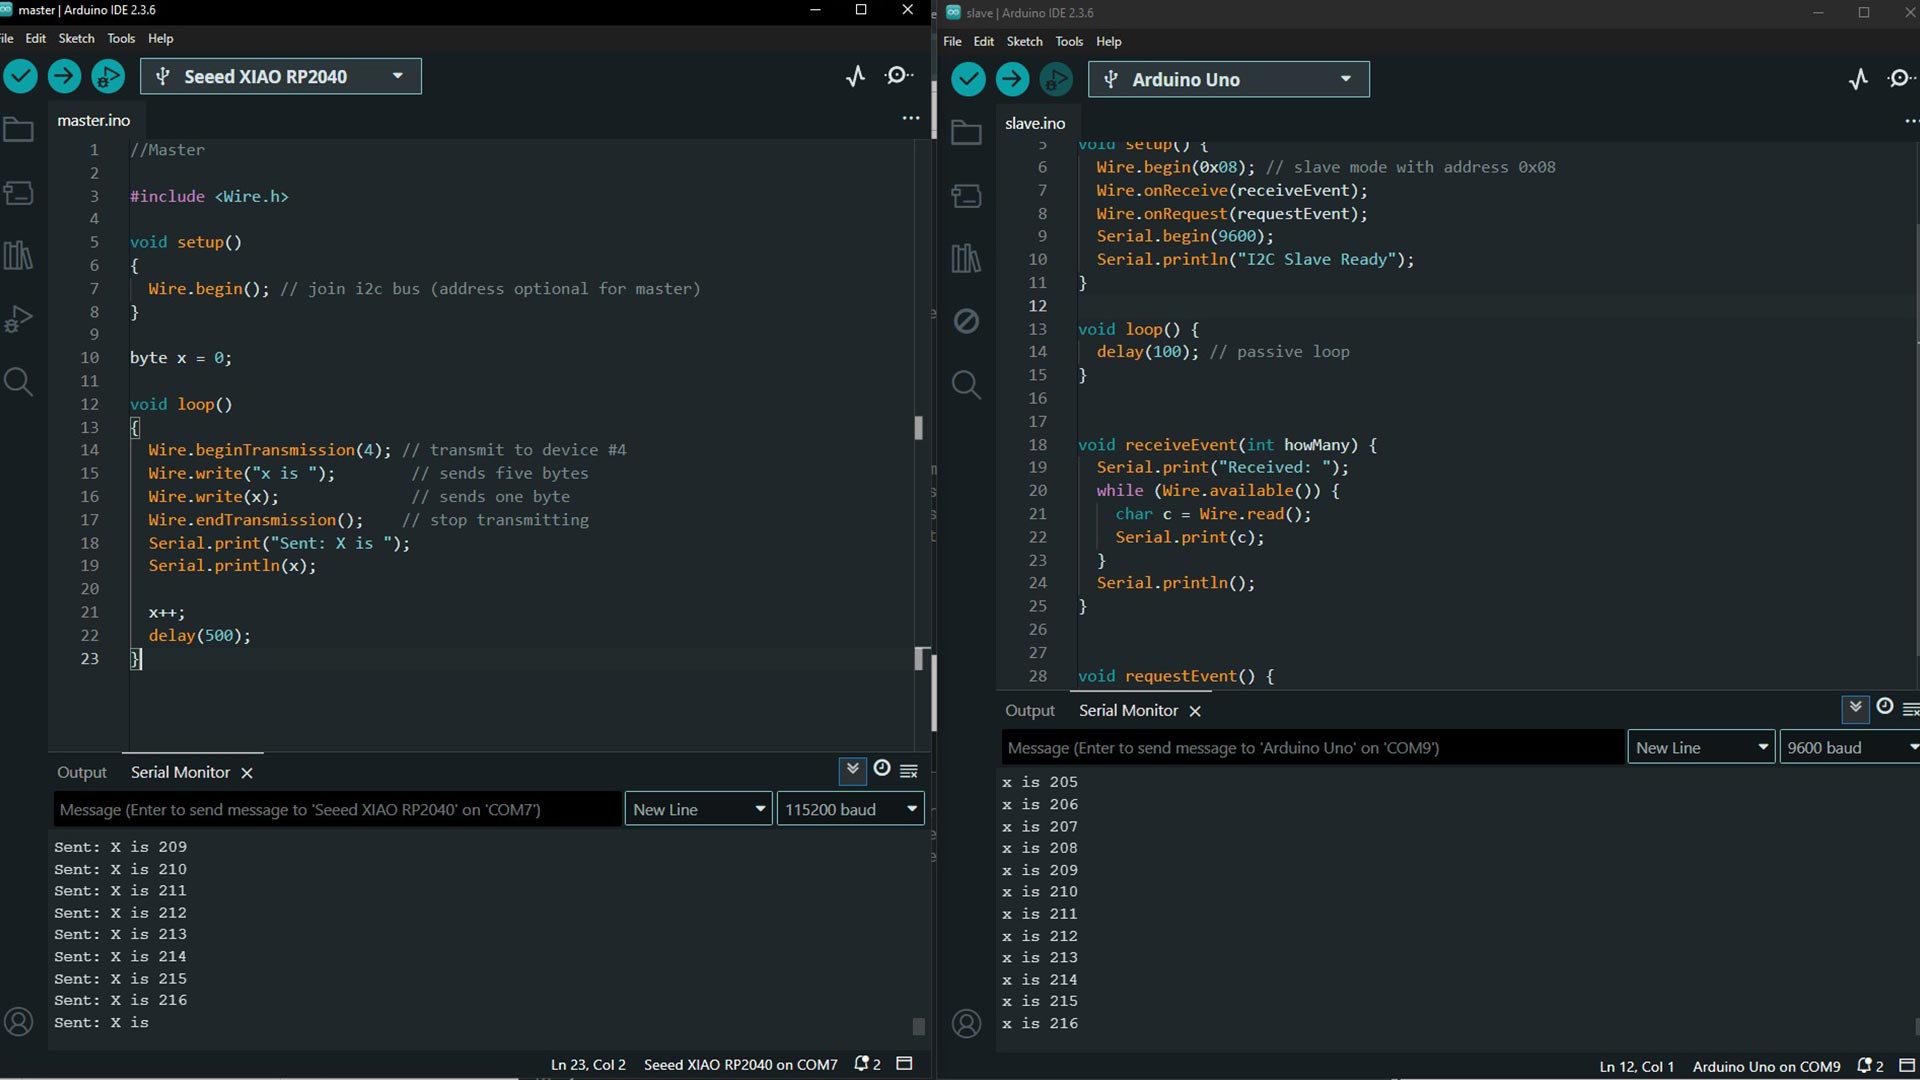Open Serial Monitor icon in master toolbar
Image resolution: width=1920 pixels, height=1080 pixels.
pyautogui.click(x=898, y=76)
